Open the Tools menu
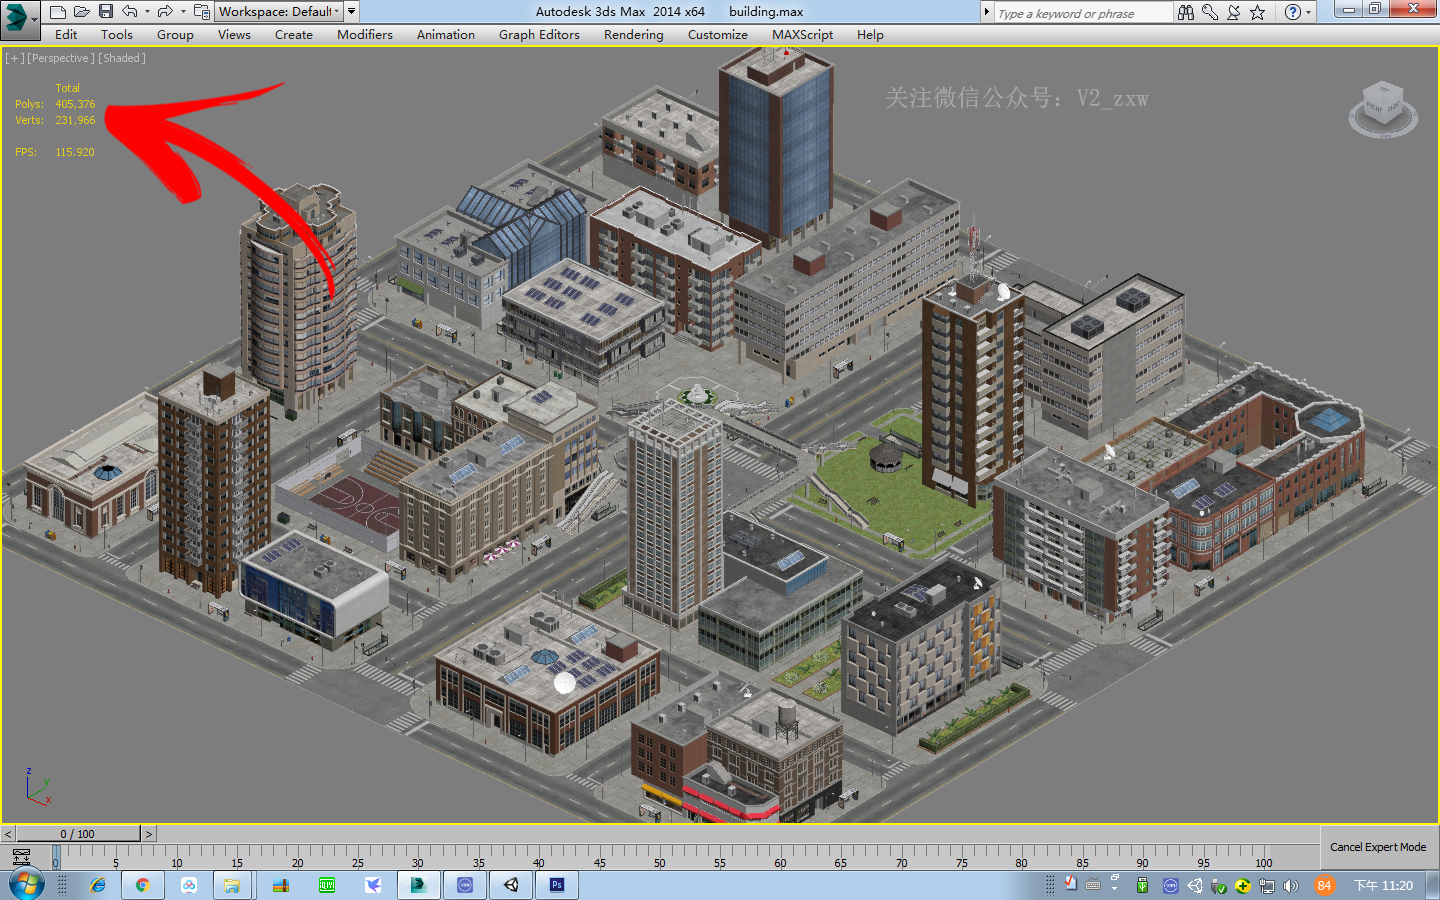1440x900 pixels. tap(117, 35)
